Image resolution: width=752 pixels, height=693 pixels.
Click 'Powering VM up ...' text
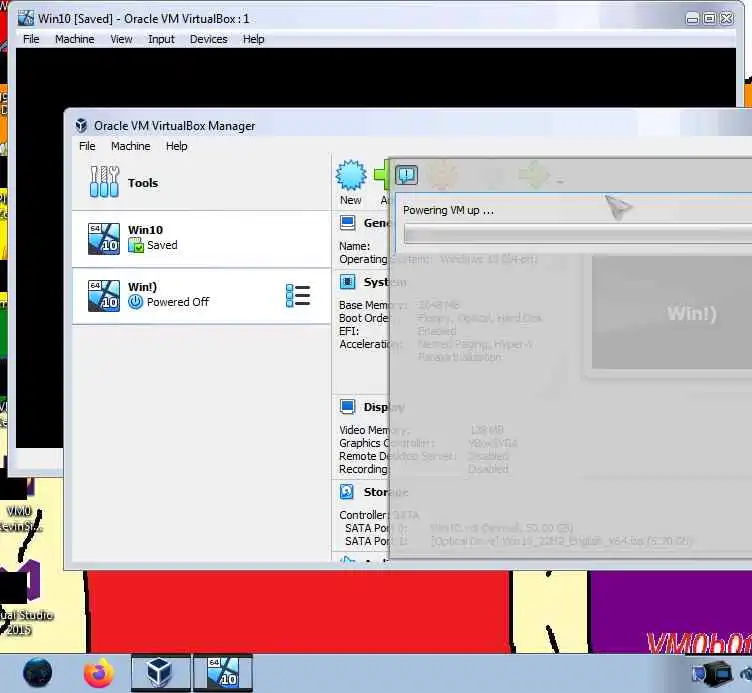tap(448, 211)
